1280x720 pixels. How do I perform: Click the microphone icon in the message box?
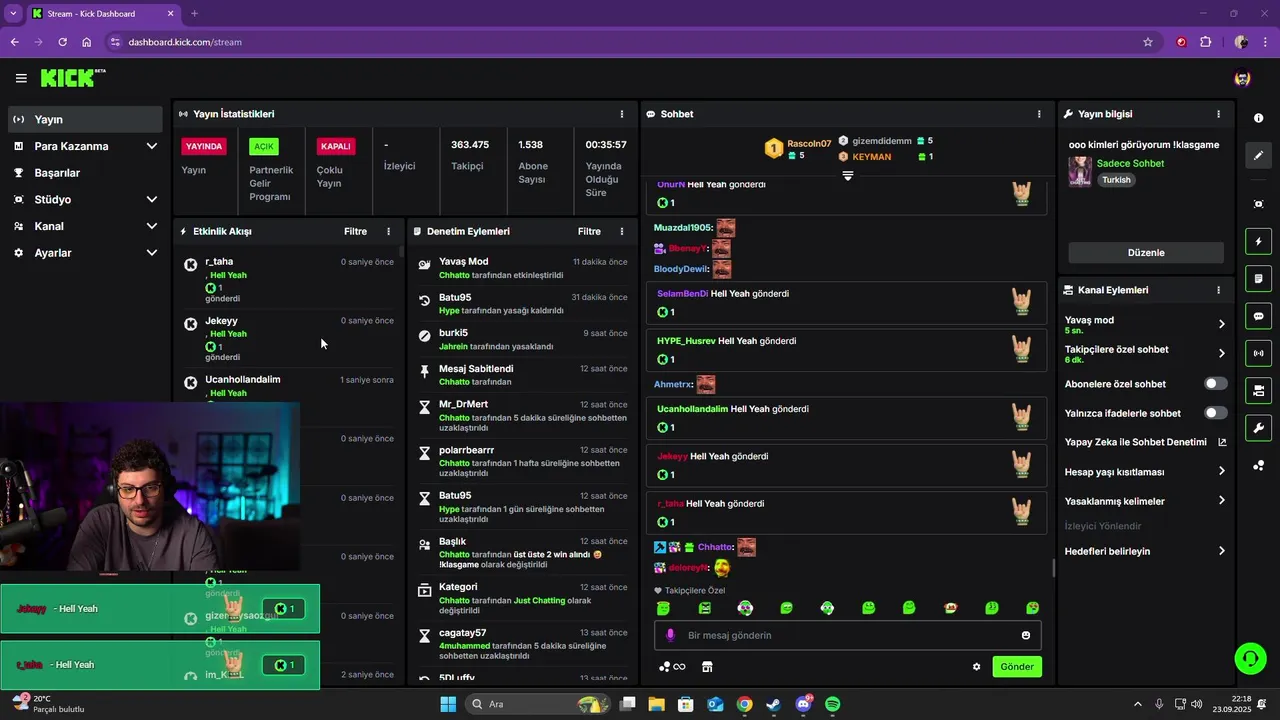click(x=670, y=635)
